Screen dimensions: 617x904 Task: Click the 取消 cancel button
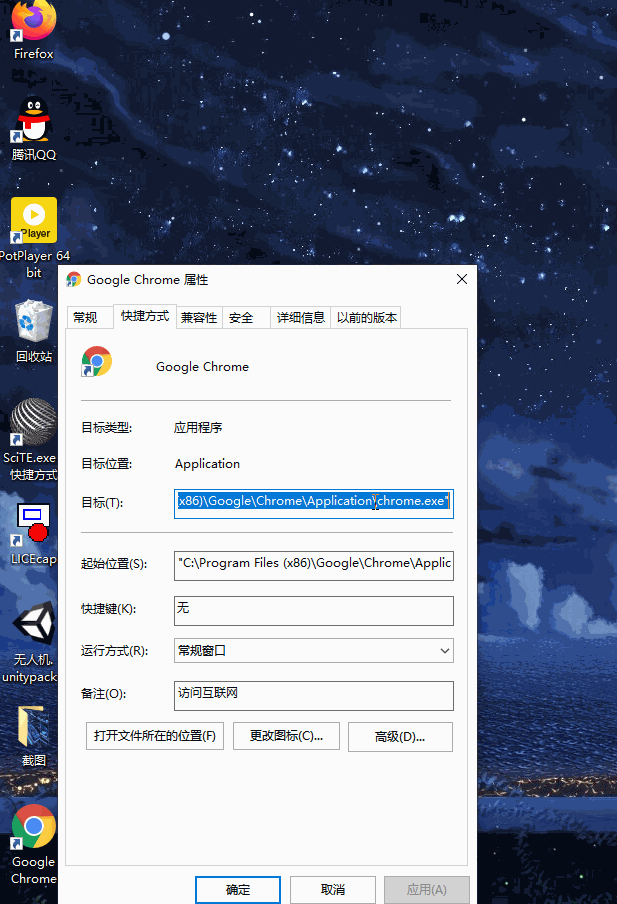333,890
